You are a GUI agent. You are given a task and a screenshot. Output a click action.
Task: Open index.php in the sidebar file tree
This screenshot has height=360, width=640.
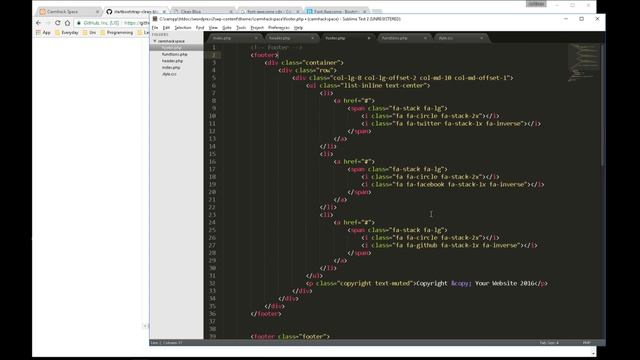pyautogui.click(x=171, y=67)
